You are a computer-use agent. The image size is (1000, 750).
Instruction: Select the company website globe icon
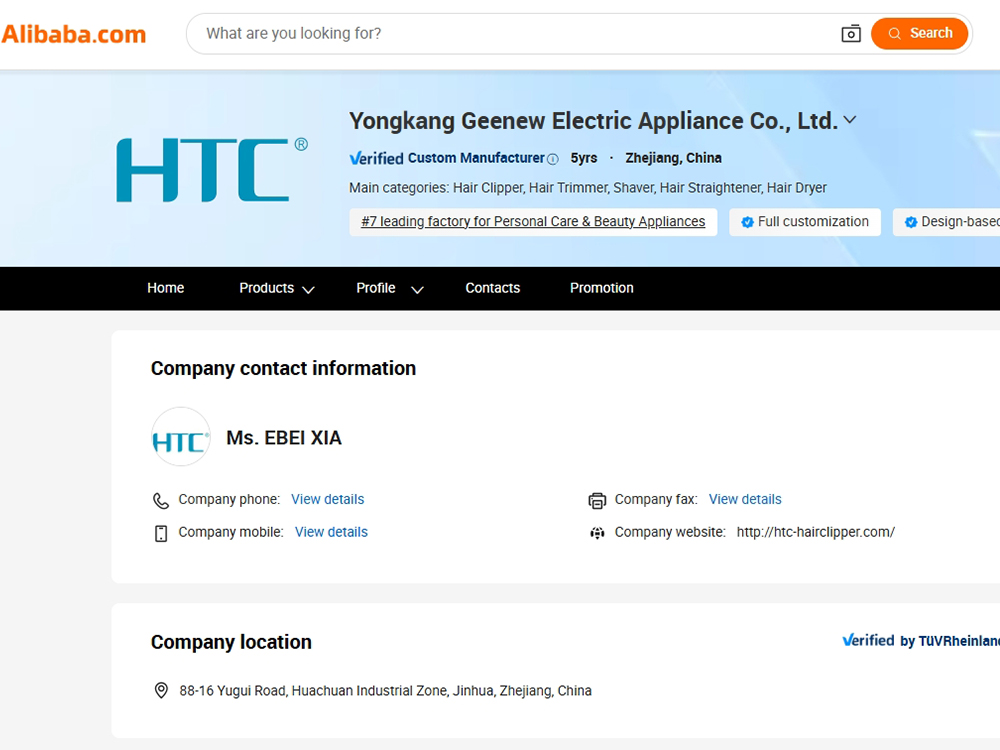(597, 532)
